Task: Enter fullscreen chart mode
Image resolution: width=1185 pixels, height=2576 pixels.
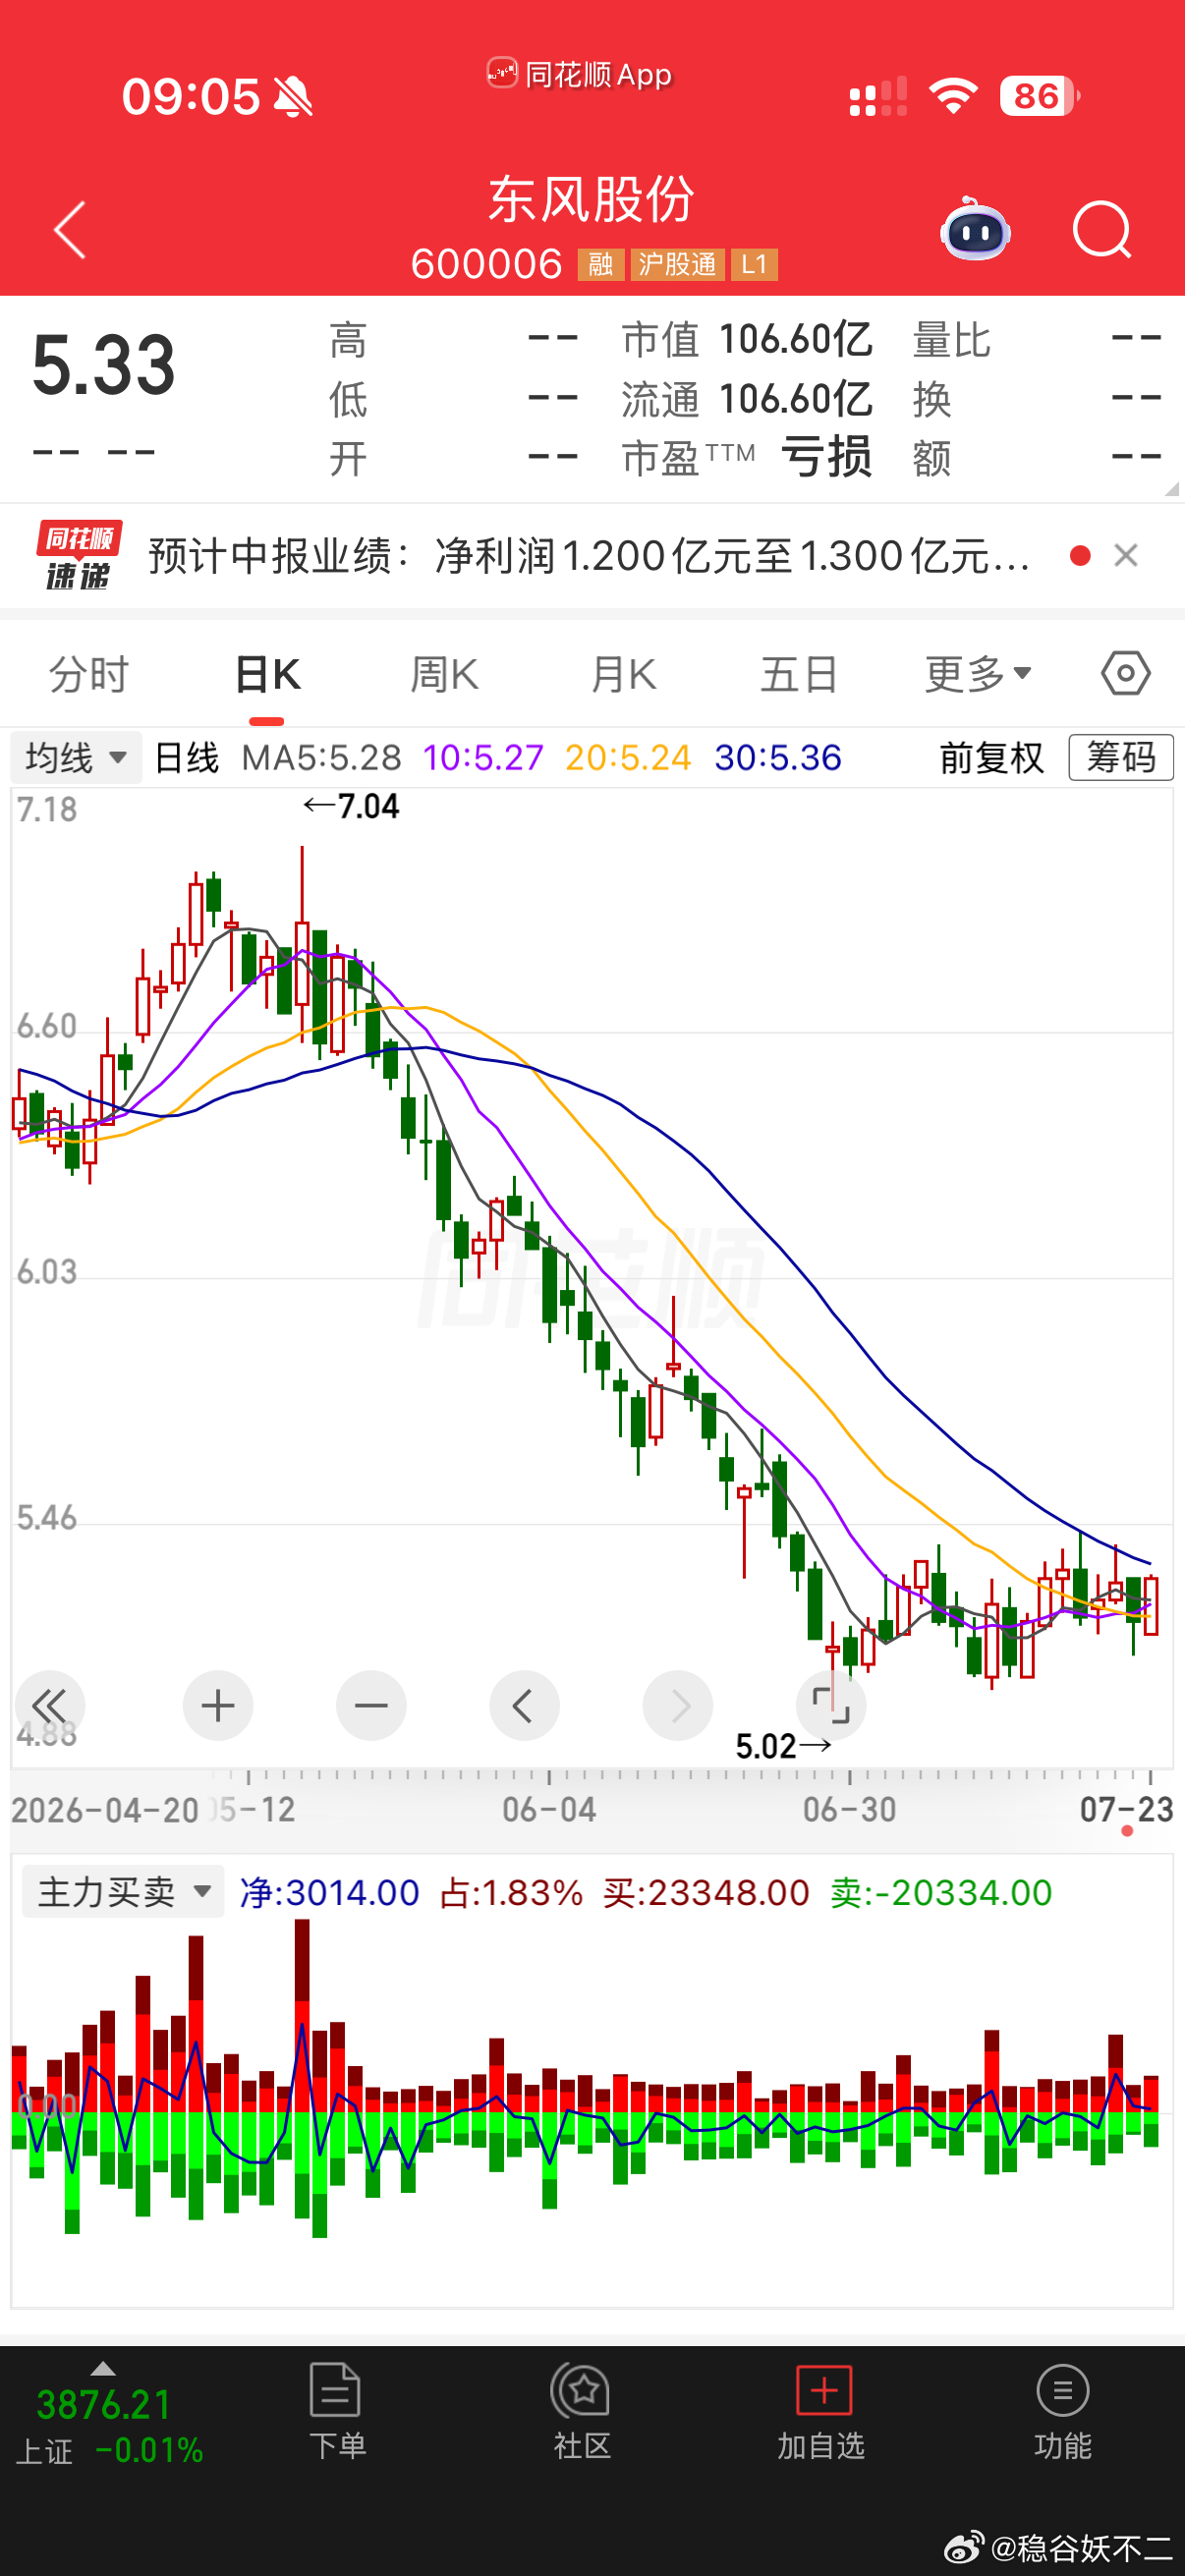Action: (x=831, y=1705)
